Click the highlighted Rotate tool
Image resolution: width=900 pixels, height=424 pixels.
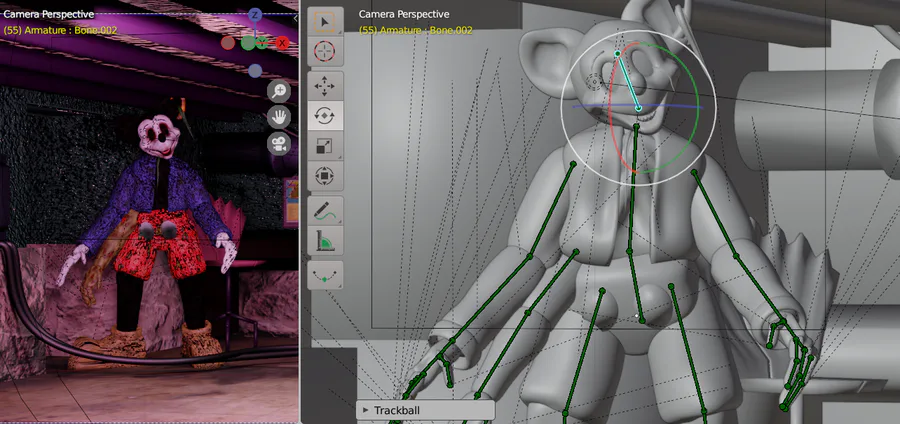(x=325, y=116)
